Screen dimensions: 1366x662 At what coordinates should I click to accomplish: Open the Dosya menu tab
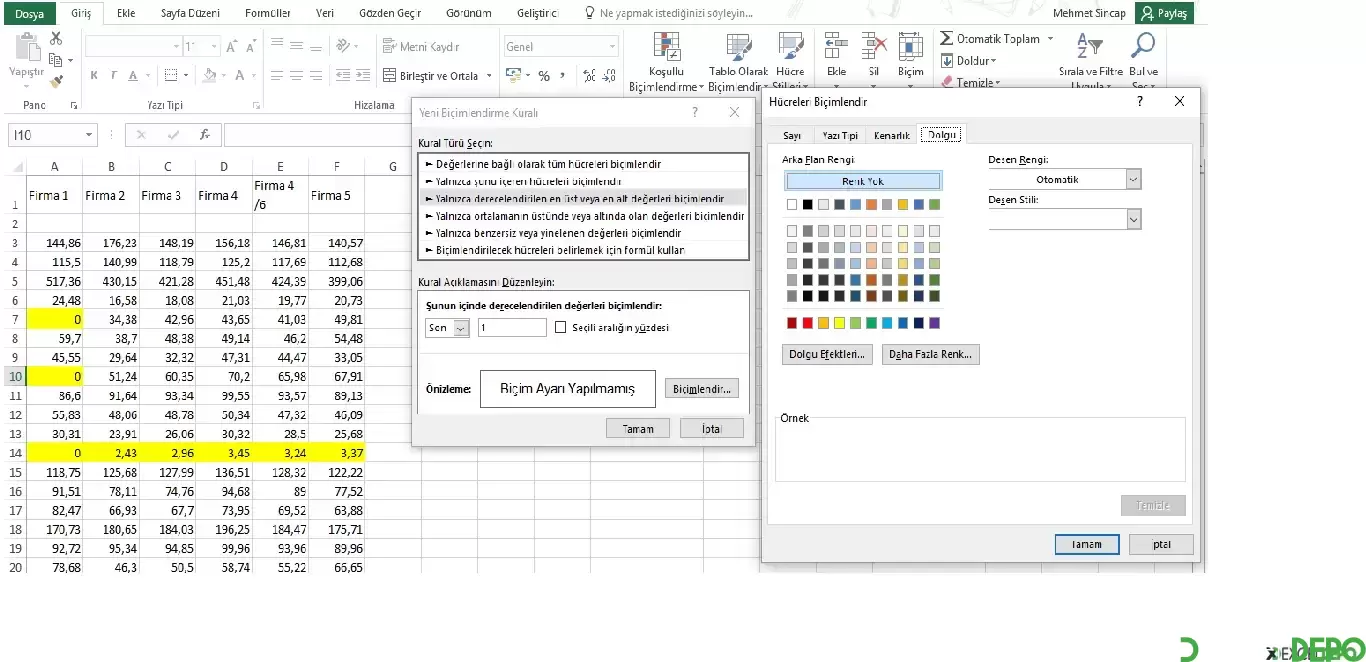[x=30, y=13]
